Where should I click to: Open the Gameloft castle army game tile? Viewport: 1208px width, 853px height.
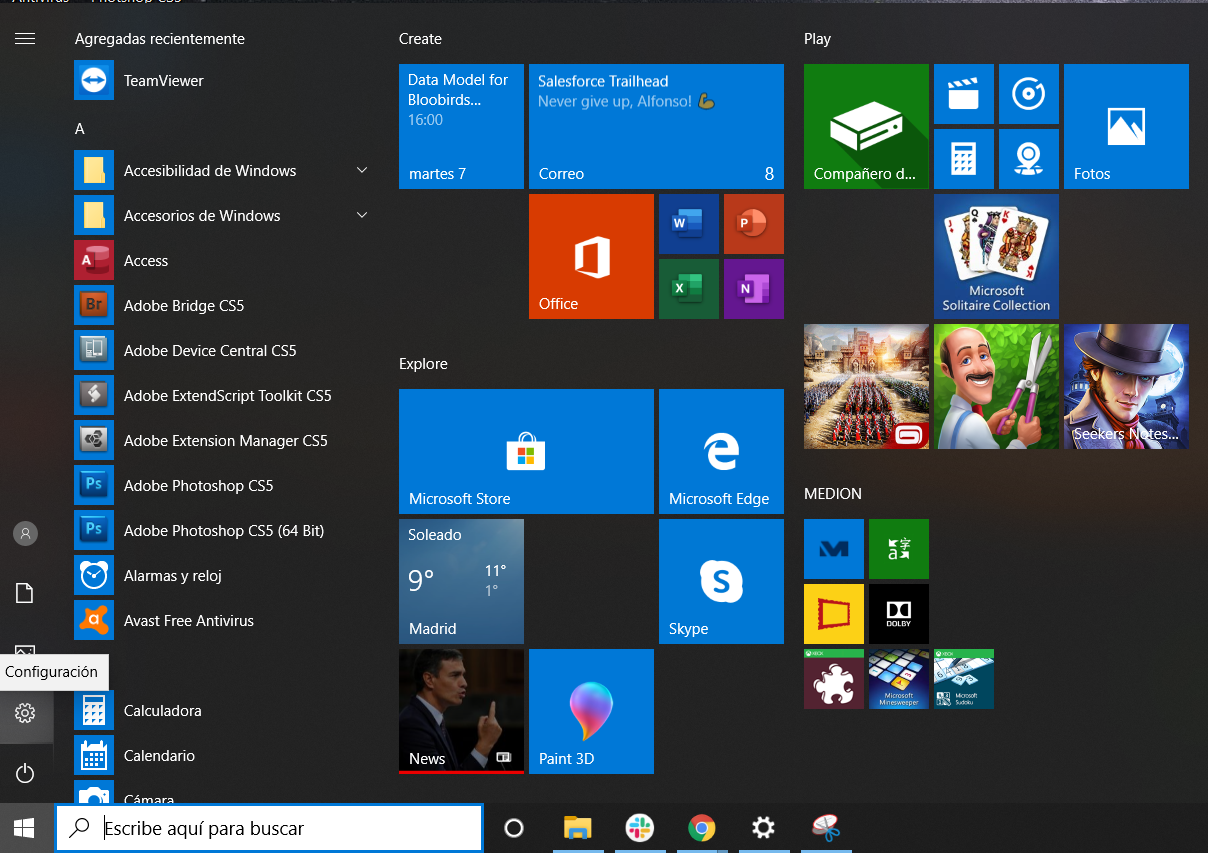pos(866,386)
